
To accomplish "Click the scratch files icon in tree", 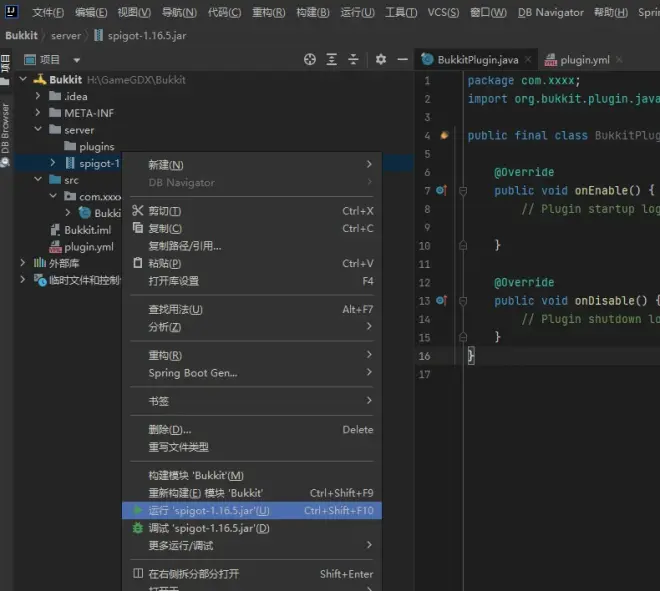I will point(40,280).
